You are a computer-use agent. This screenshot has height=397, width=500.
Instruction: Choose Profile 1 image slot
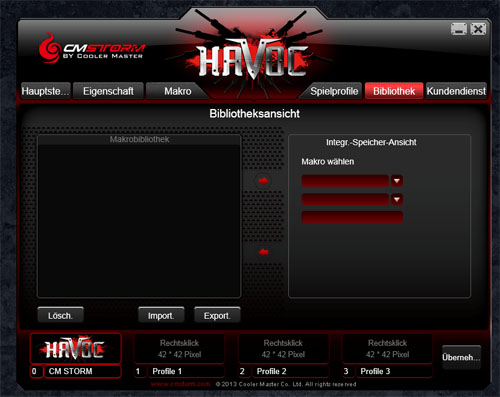coord(179,349)
